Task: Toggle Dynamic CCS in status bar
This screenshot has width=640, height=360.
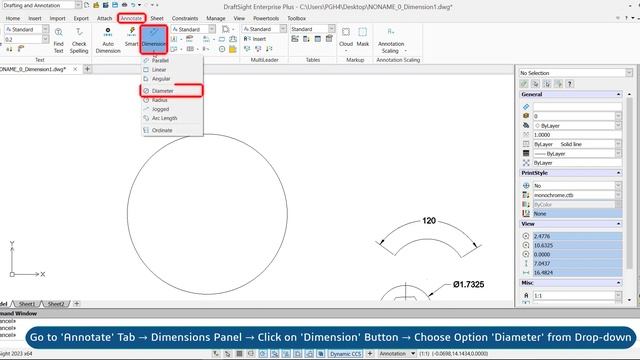Action: 346,353
